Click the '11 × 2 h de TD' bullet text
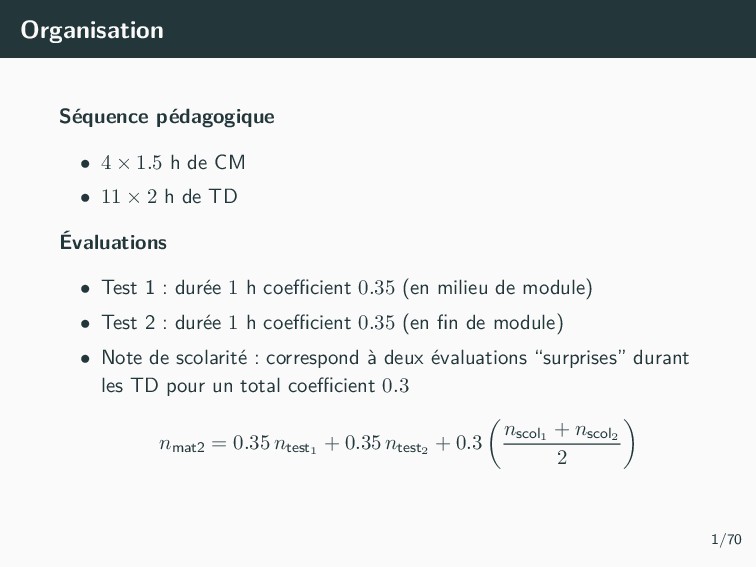The height and width of the screenshot is (567, 756). pos(169,197)
